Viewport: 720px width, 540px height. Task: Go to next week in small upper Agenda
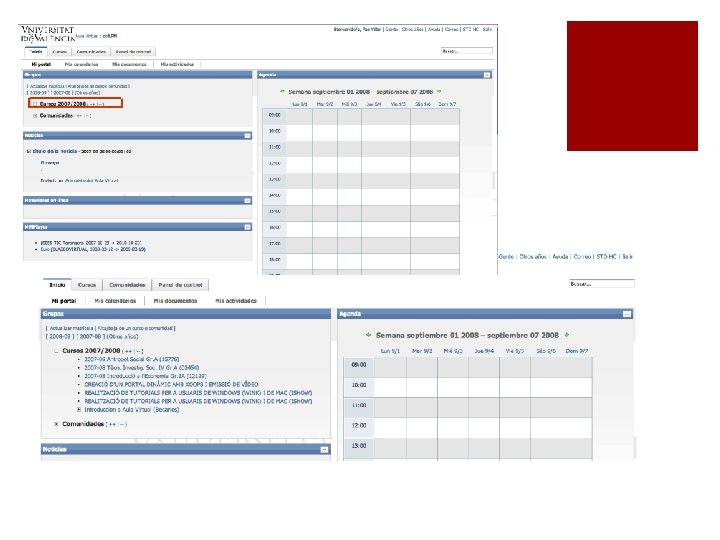click(x=439, y=92)
